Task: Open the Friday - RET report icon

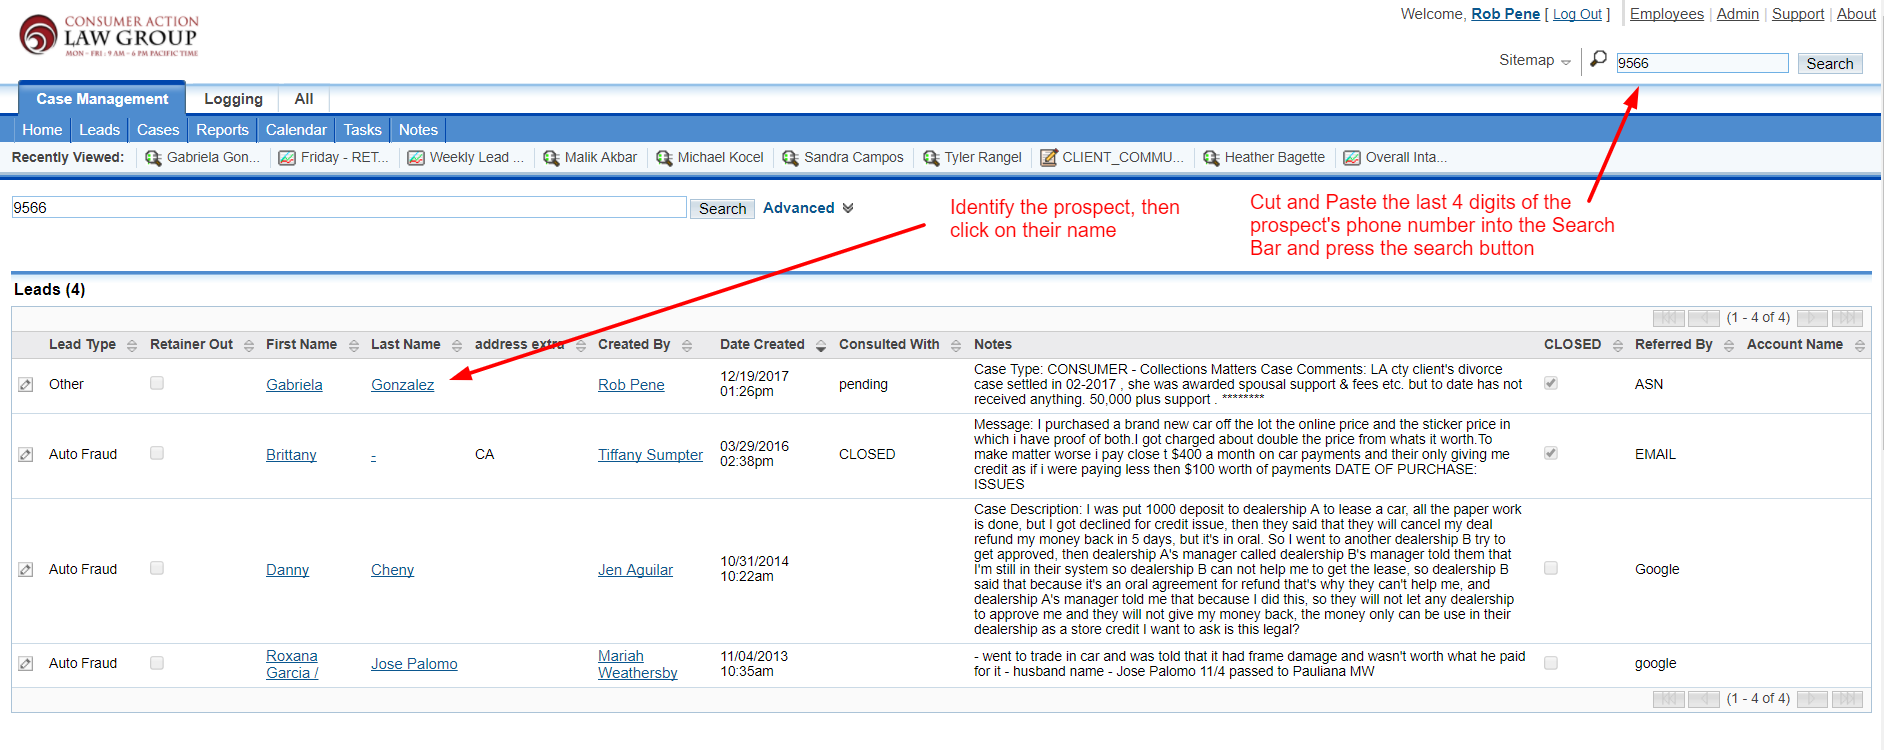Action: (x=287, y=158)
